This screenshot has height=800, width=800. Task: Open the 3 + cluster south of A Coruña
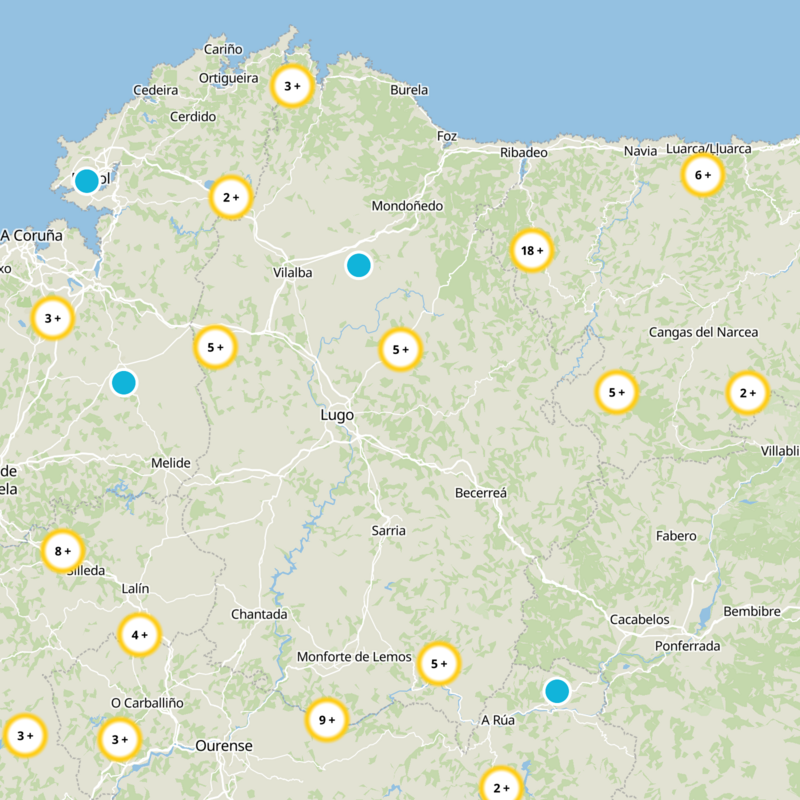pos(53,318)
